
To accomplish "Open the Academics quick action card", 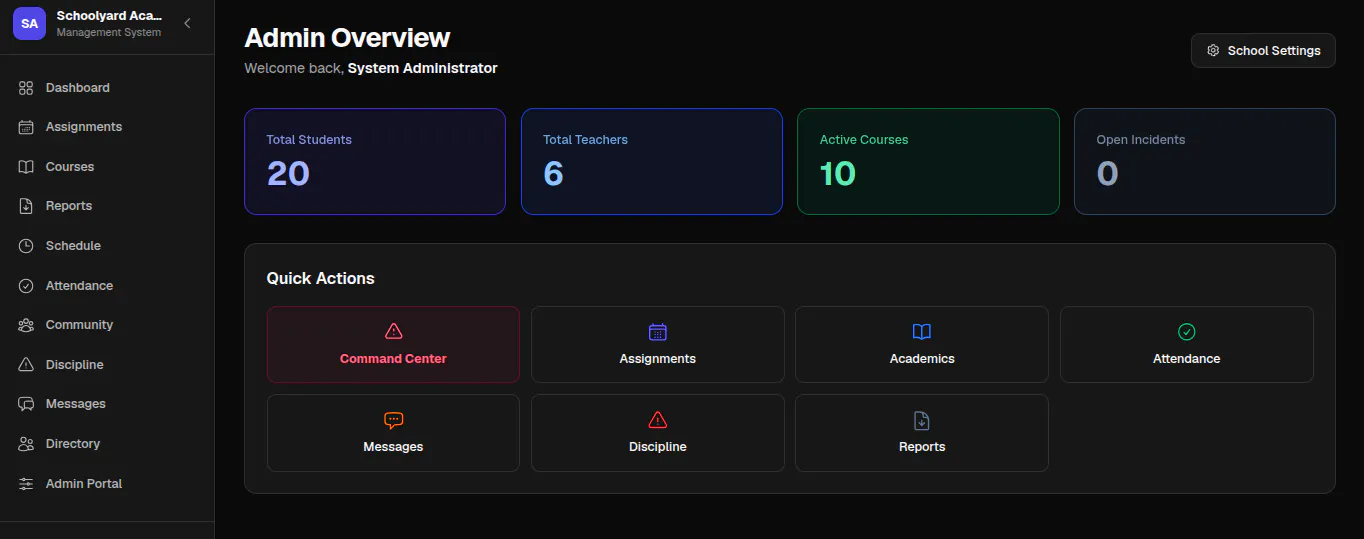I will [x=922, y=344].
